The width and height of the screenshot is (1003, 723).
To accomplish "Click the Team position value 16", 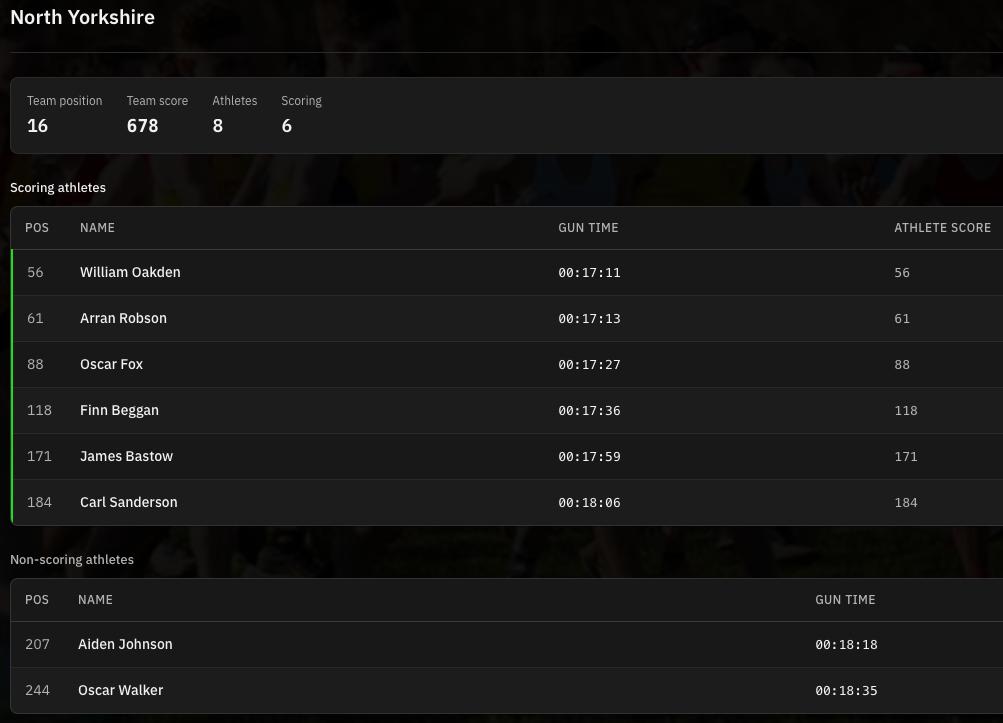I will pos(37,126).
